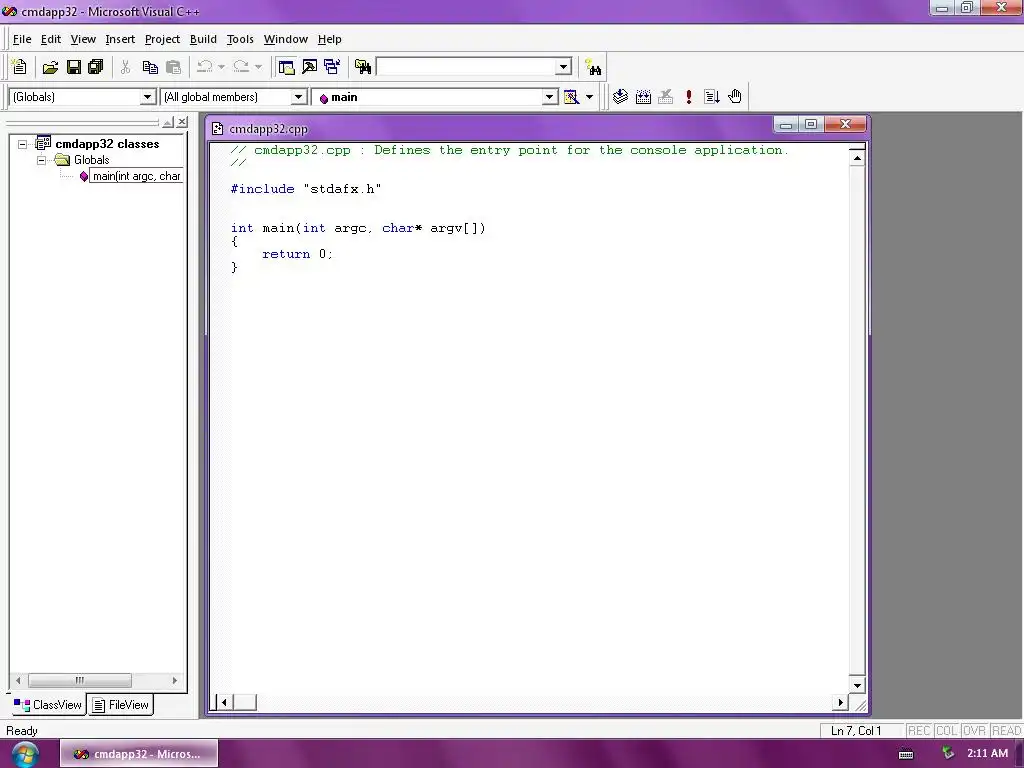Switch to the FileView tab
This screenshot has width=1024, height=768.
click(120, 705)
